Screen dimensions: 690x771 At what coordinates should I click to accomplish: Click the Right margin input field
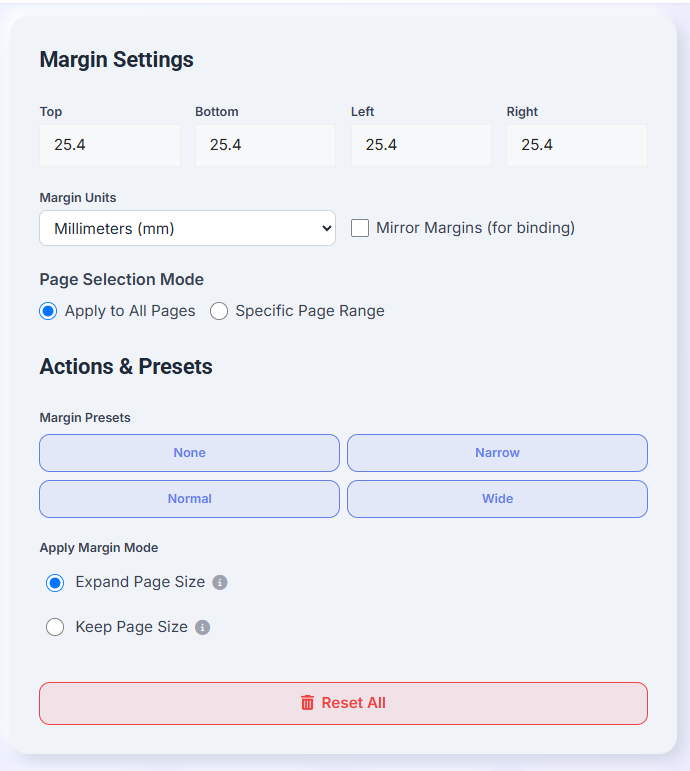(577, 145)
